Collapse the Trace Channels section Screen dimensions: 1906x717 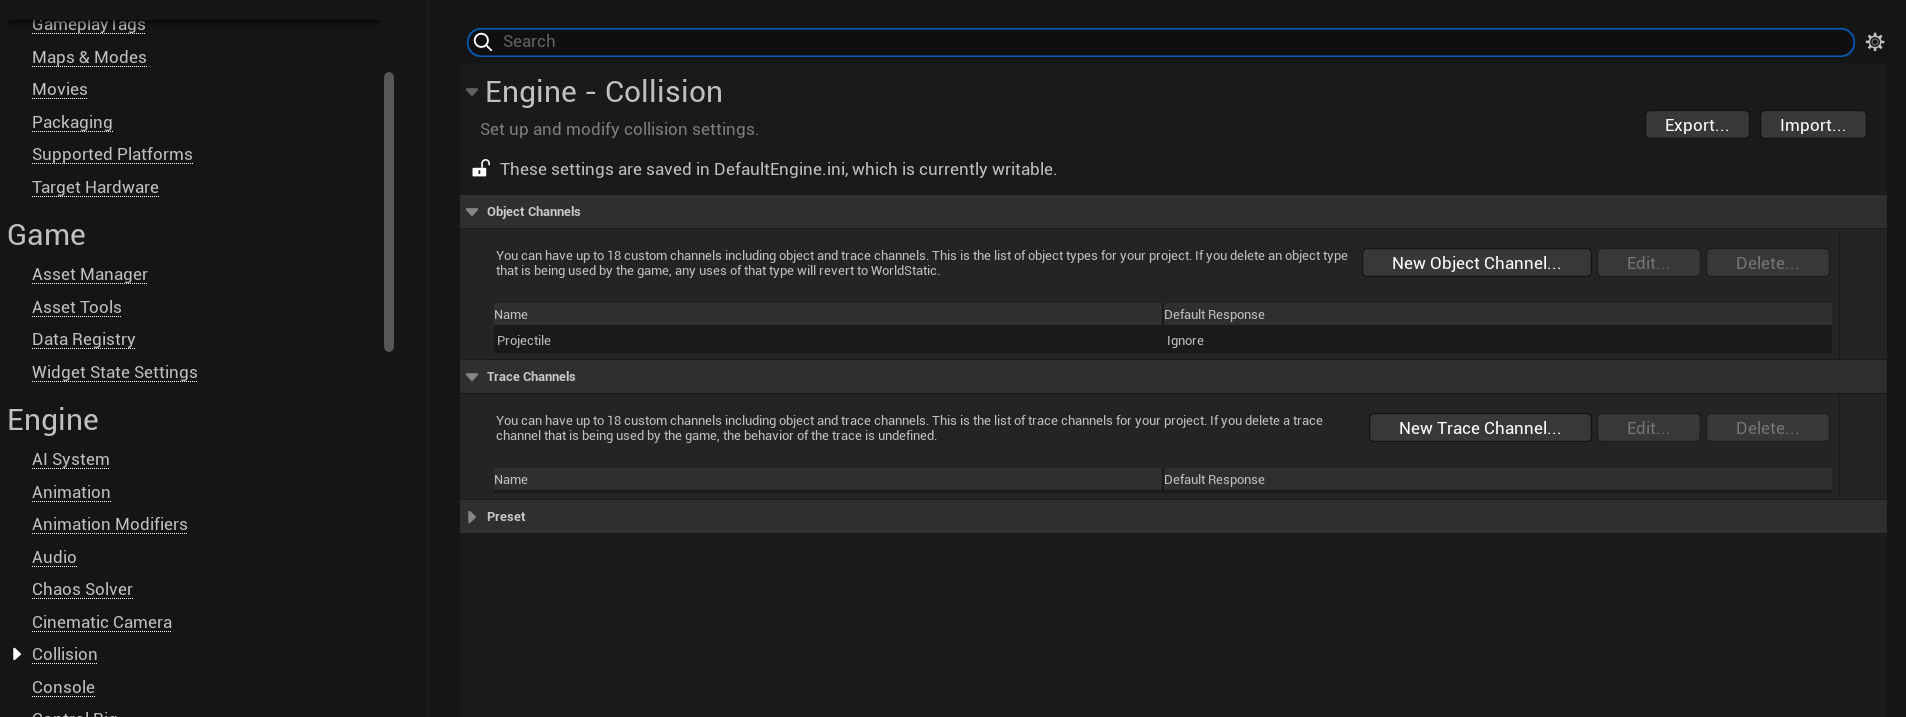(x=472, y=377)
